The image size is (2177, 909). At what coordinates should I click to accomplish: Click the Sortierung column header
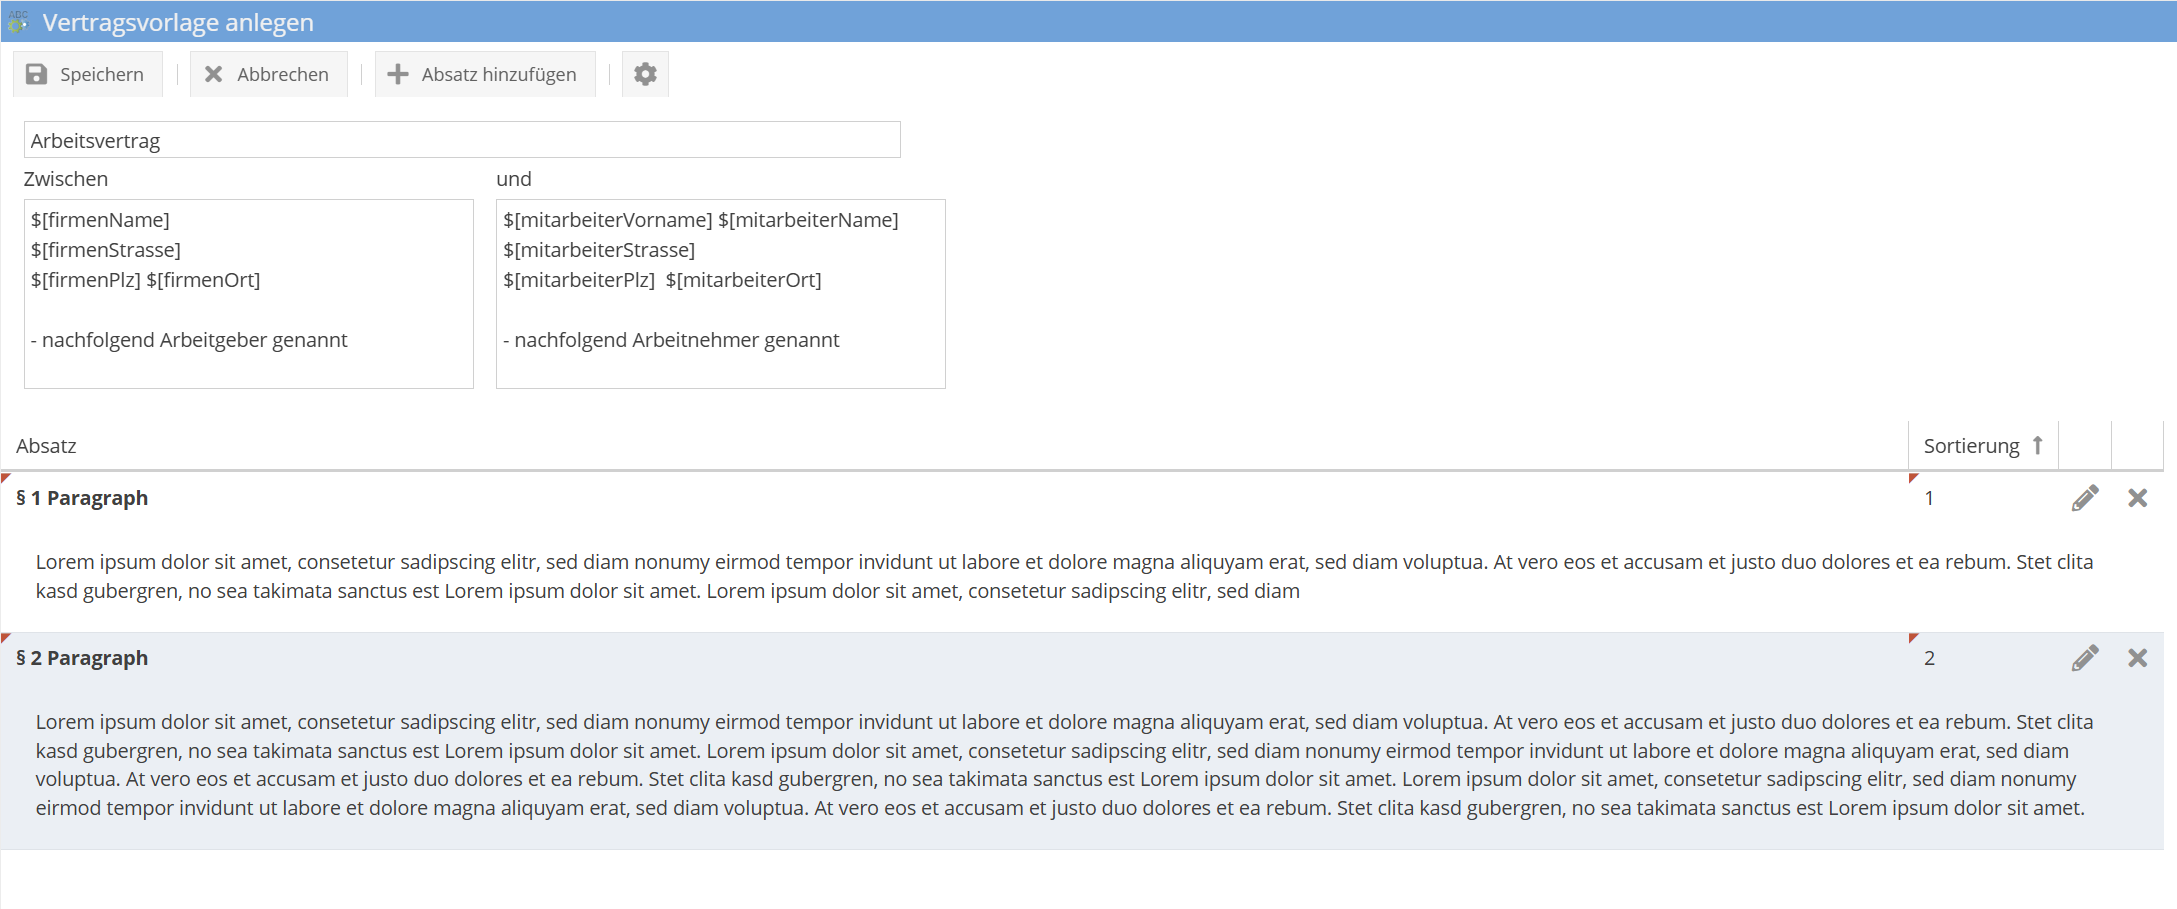[1970, 446]
